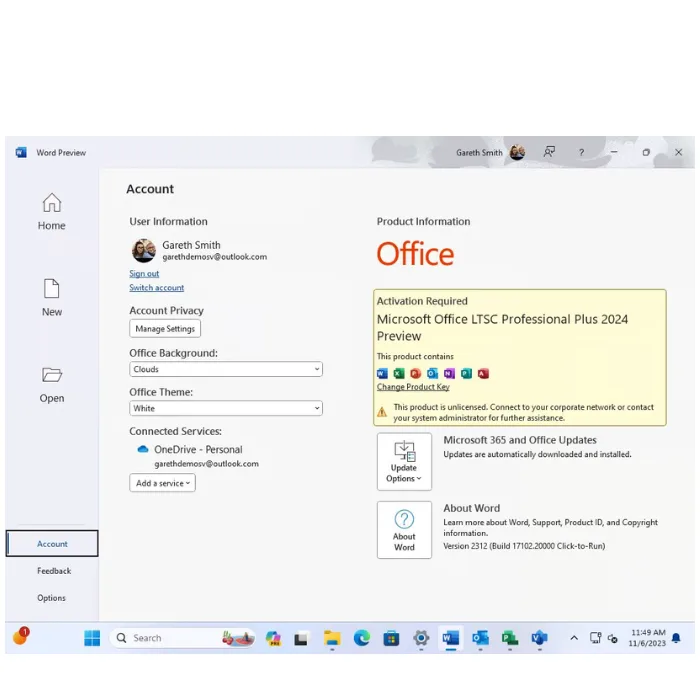Screen dimensions: 700x700
Task: Open Manage Settings for account privacy
Action: [x=165, y=329]
